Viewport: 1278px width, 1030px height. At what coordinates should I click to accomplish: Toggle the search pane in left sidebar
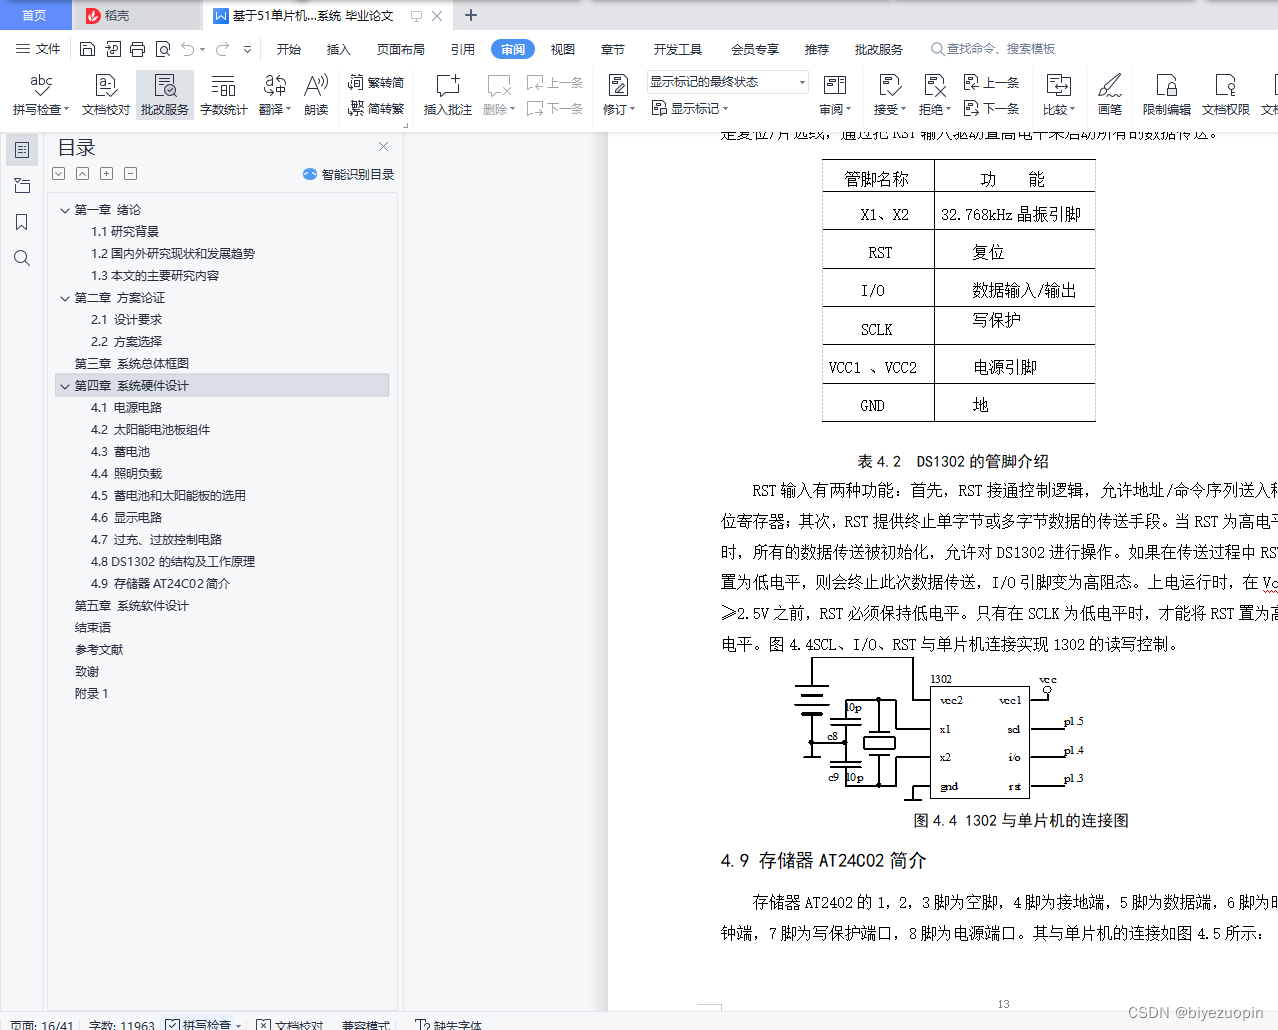pos(22,258)
